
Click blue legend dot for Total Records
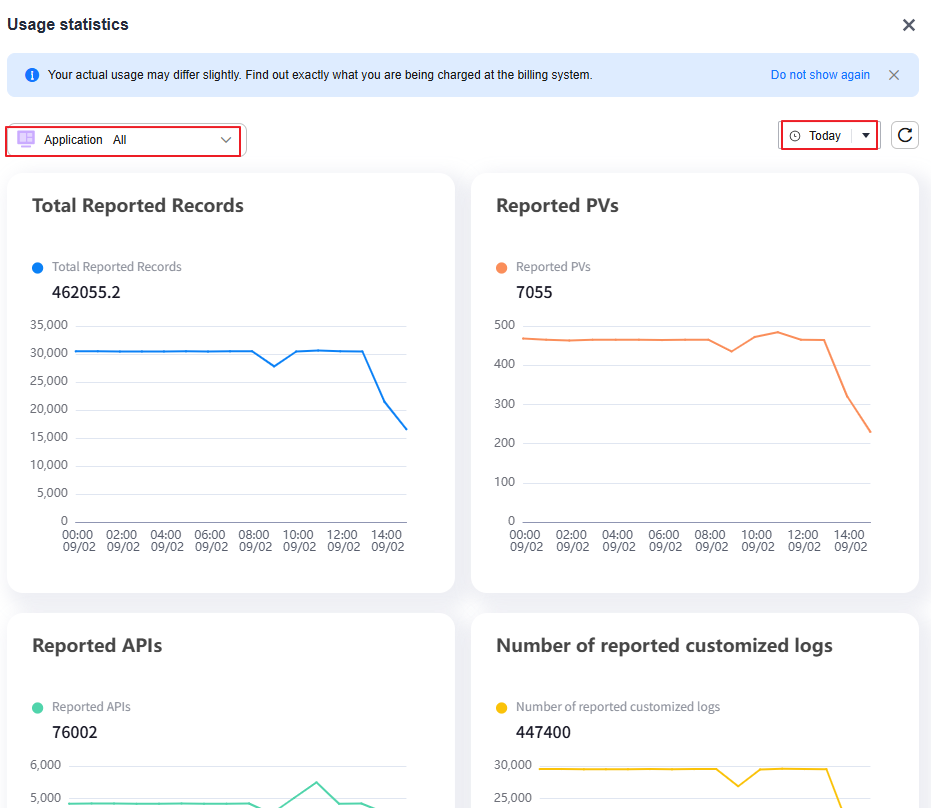pyautogui.click(x=38, y=268)
